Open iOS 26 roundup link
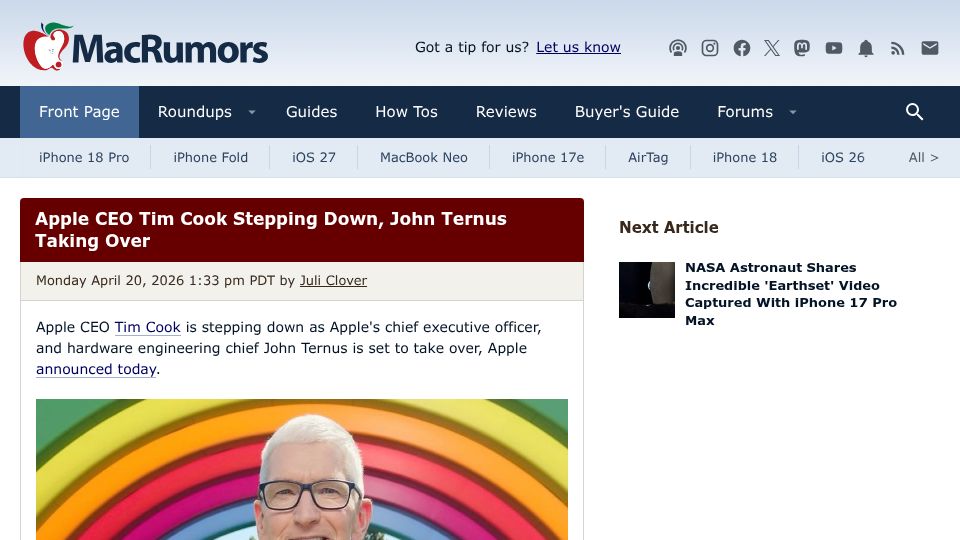 pos(842,158)
